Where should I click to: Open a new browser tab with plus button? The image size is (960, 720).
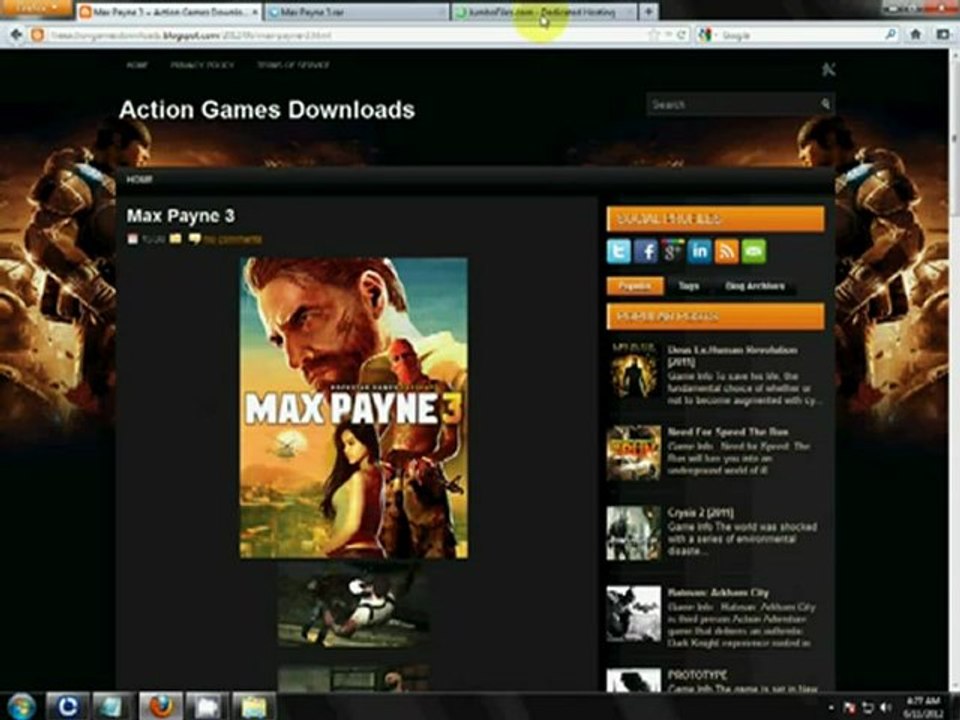point(648,11)
